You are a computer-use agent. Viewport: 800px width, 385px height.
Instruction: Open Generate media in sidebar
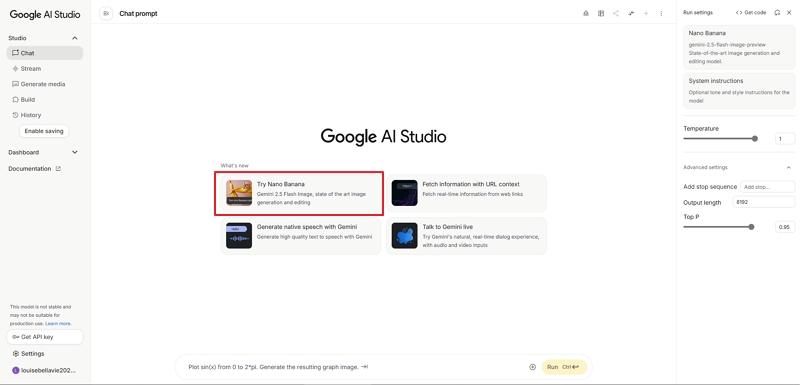click(45, 84)
